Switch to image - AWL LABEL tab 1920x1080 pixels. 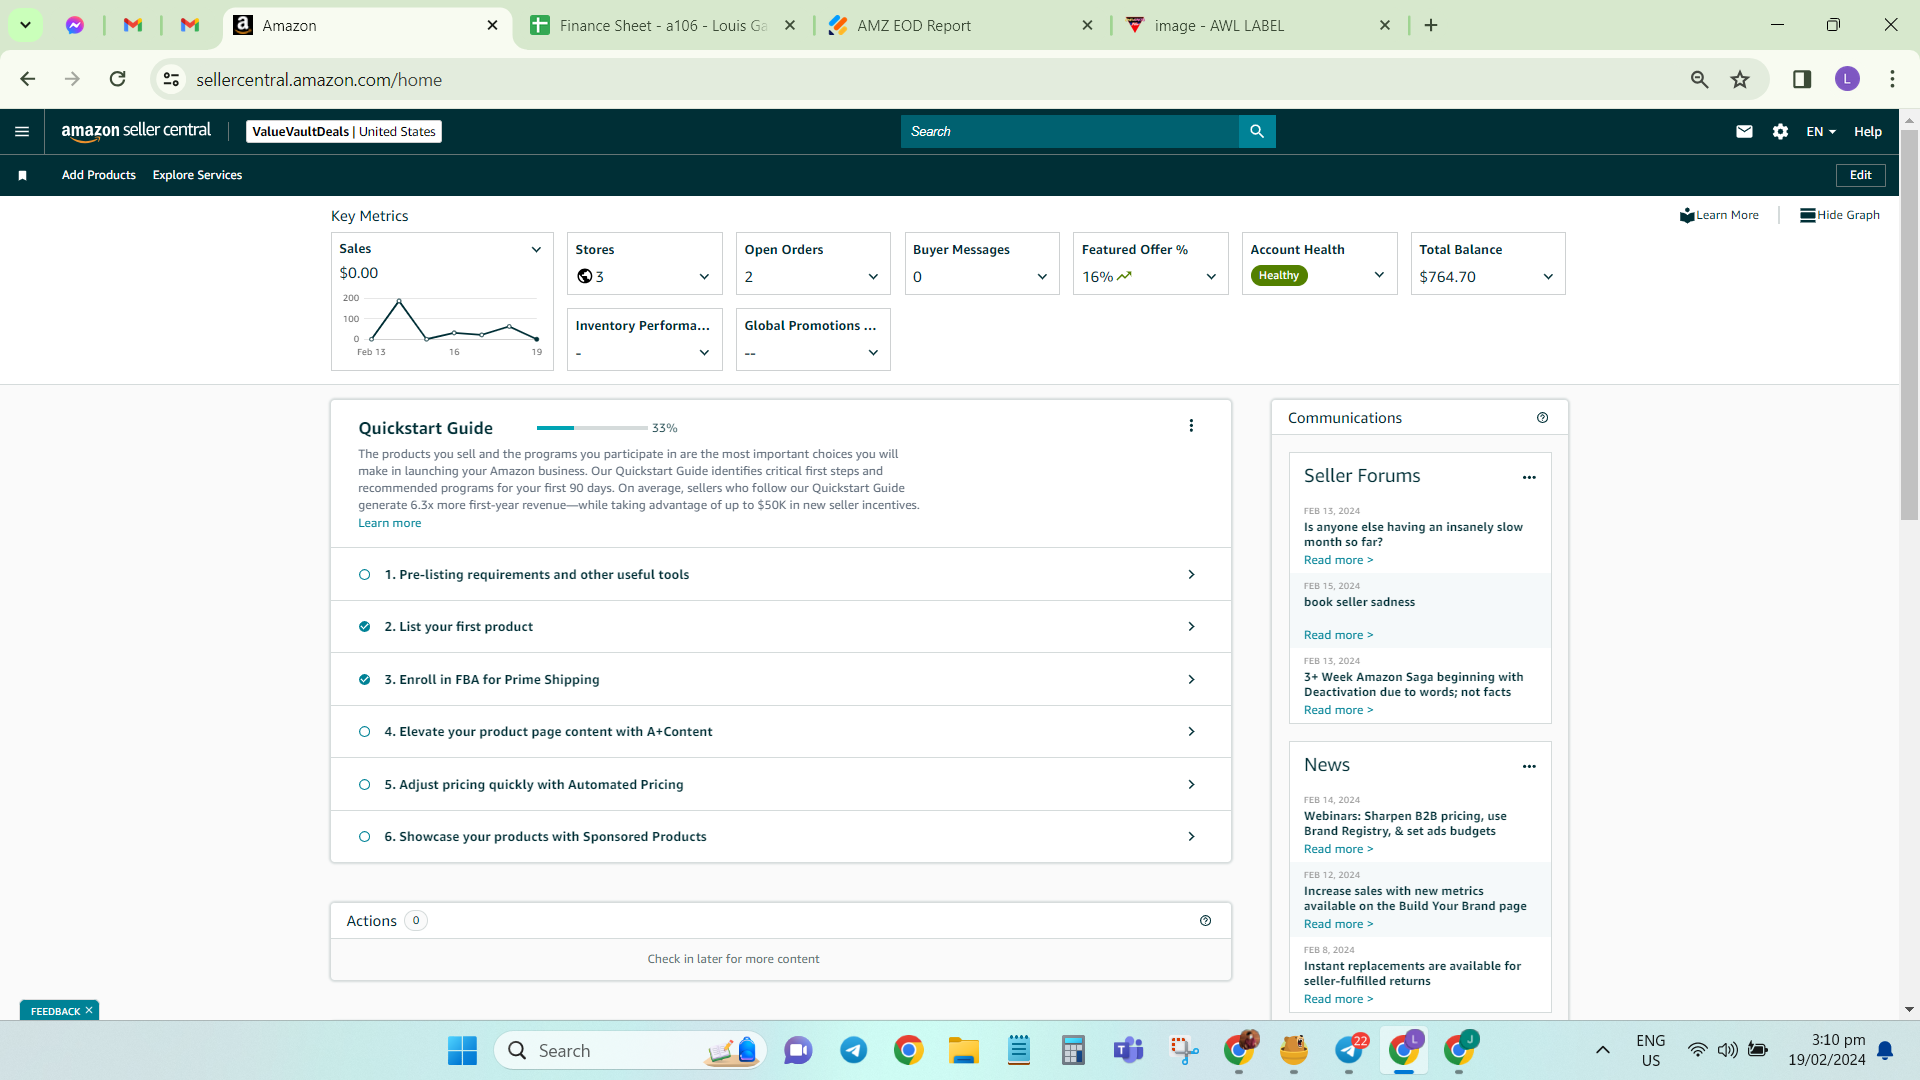[x=1257, y=26]
